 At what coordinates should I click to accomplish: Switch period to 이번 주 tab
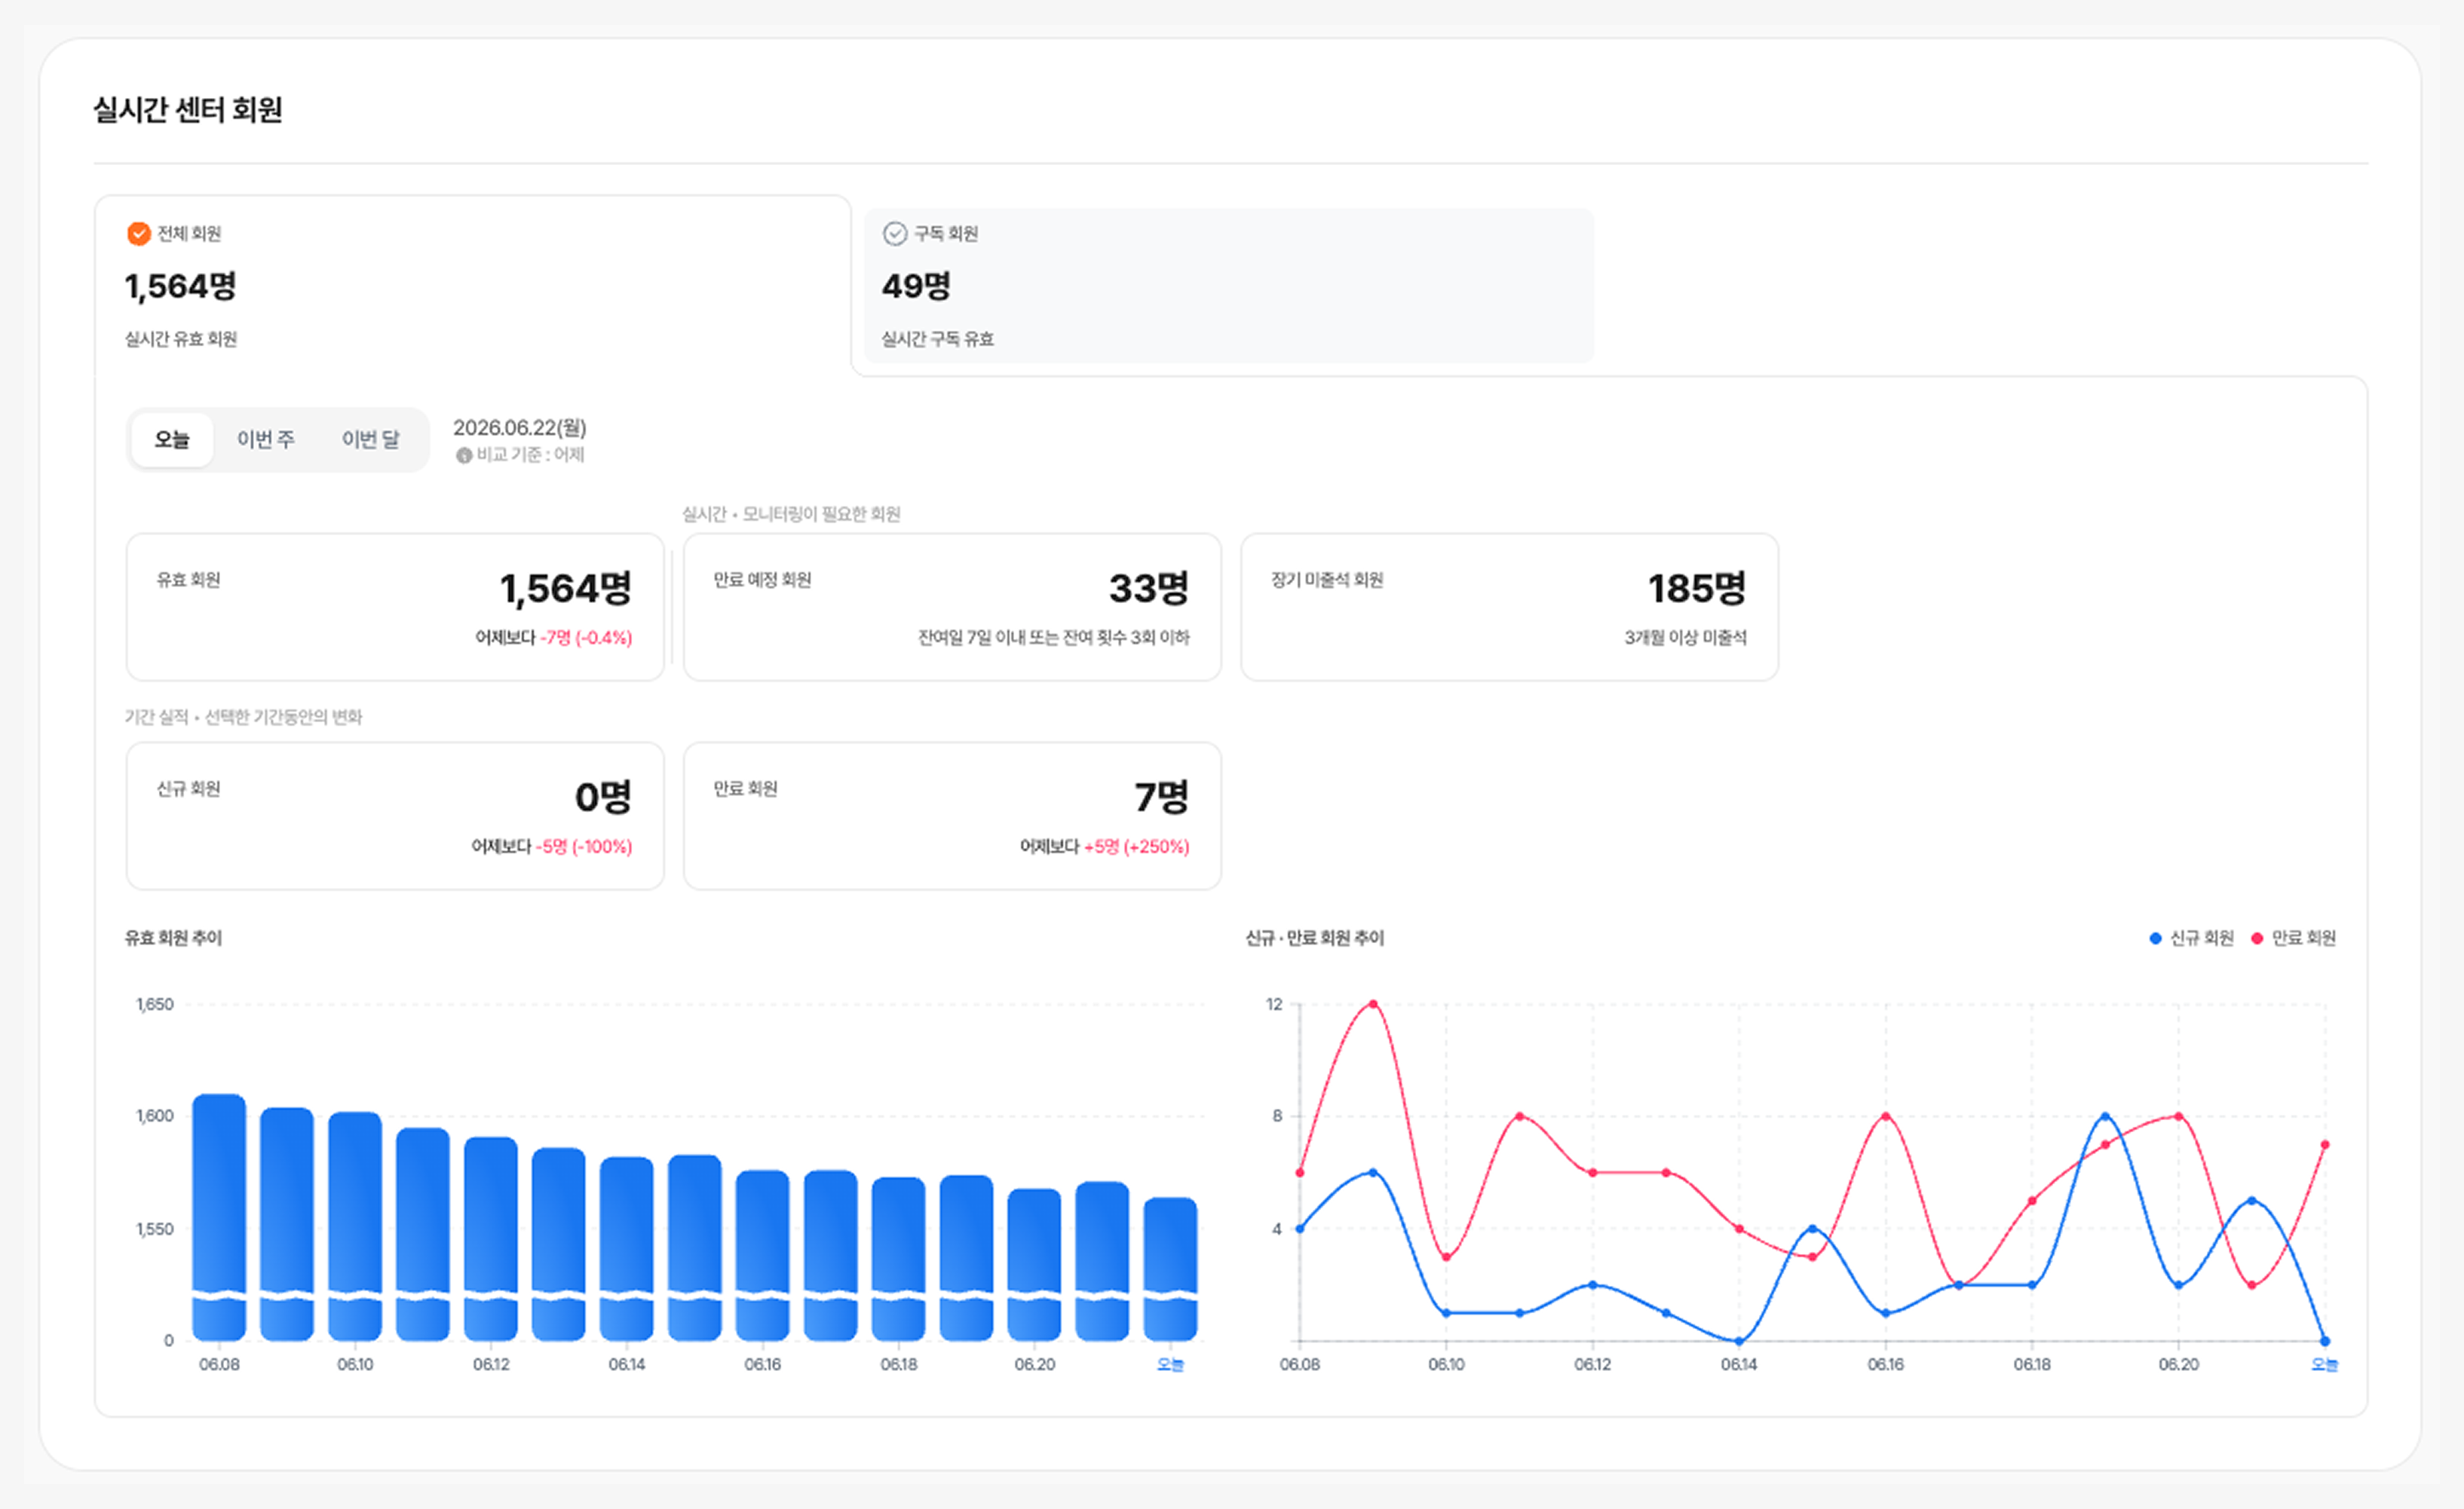point(266,439)
